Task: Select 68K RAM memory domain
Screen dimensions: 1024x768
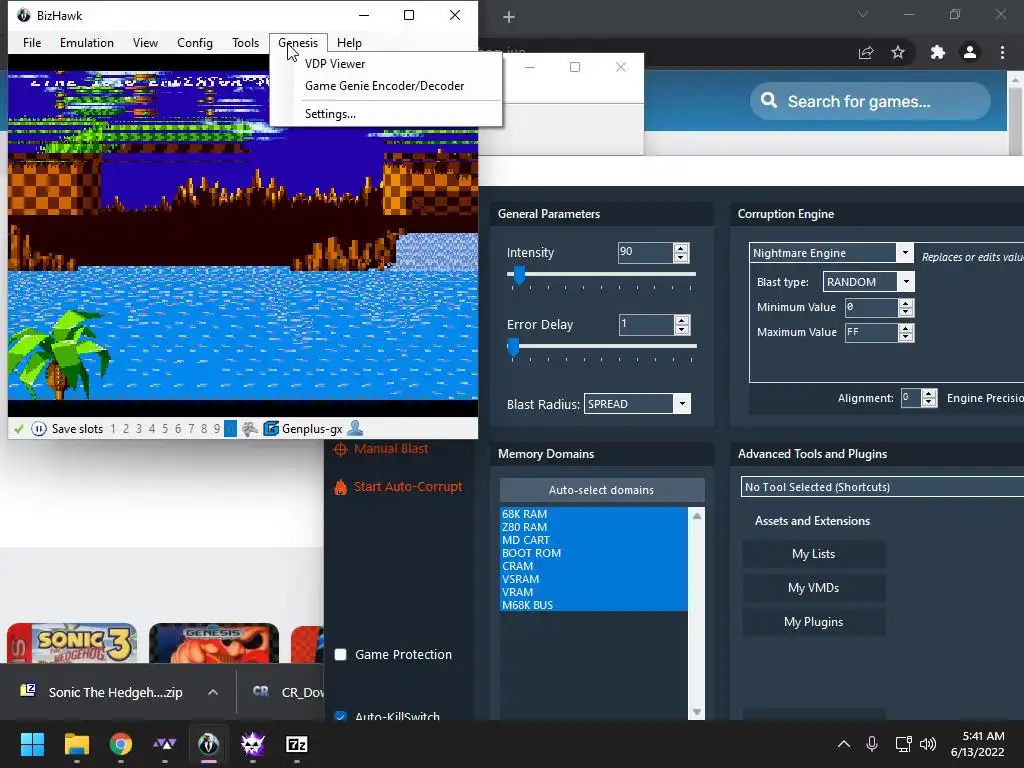Action: [594, 514]
